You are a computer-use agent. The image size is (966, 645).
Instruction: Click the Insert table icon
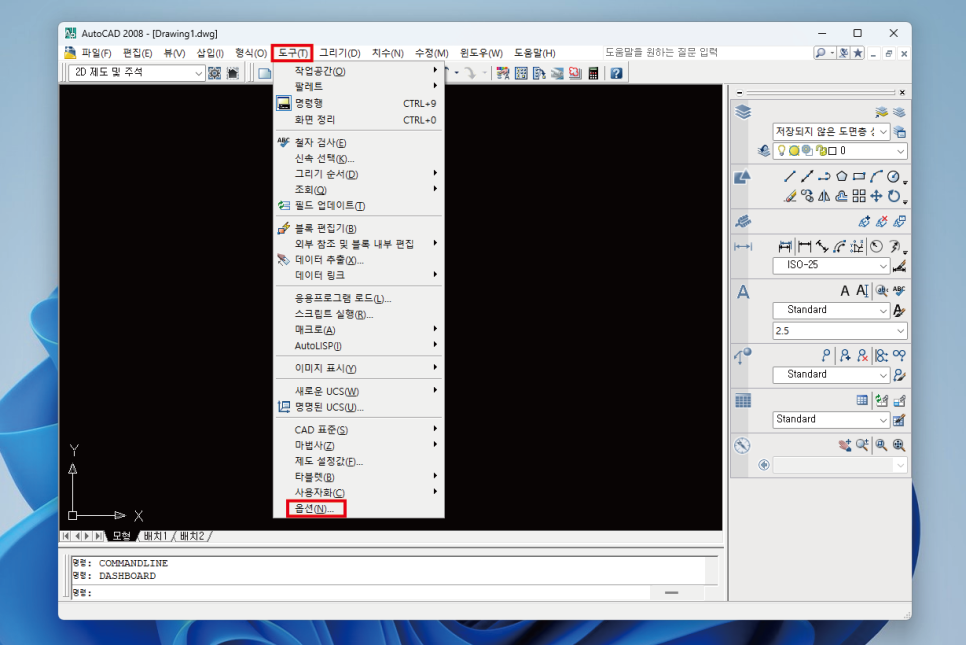[862, 400]
